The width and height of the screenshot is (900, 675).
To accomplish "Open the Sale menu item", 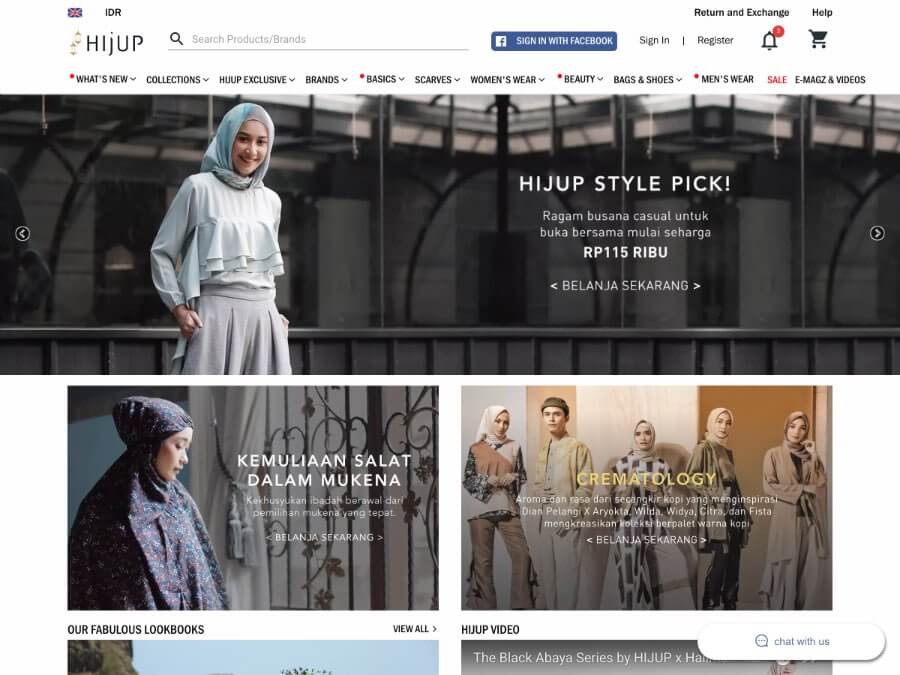I will click(777, 80).
